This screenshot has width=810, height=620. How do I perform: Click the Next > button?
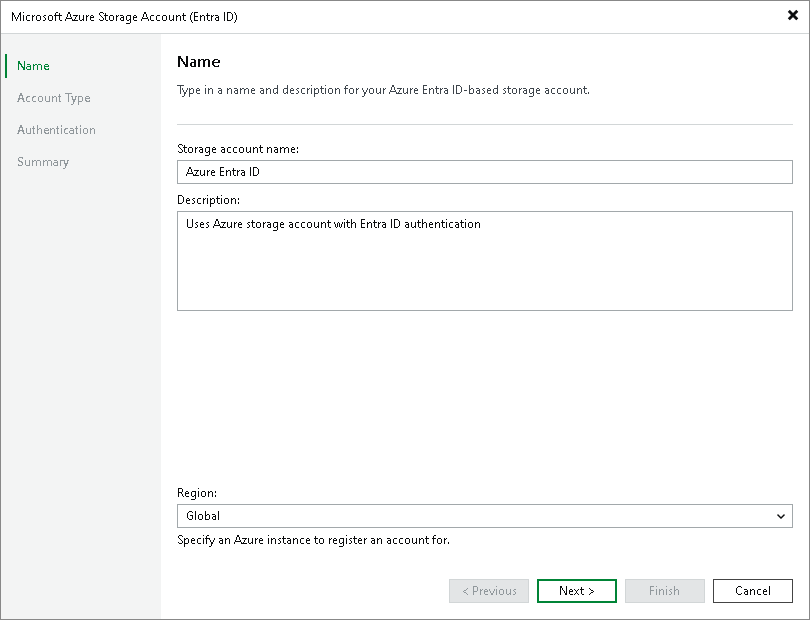577,591
